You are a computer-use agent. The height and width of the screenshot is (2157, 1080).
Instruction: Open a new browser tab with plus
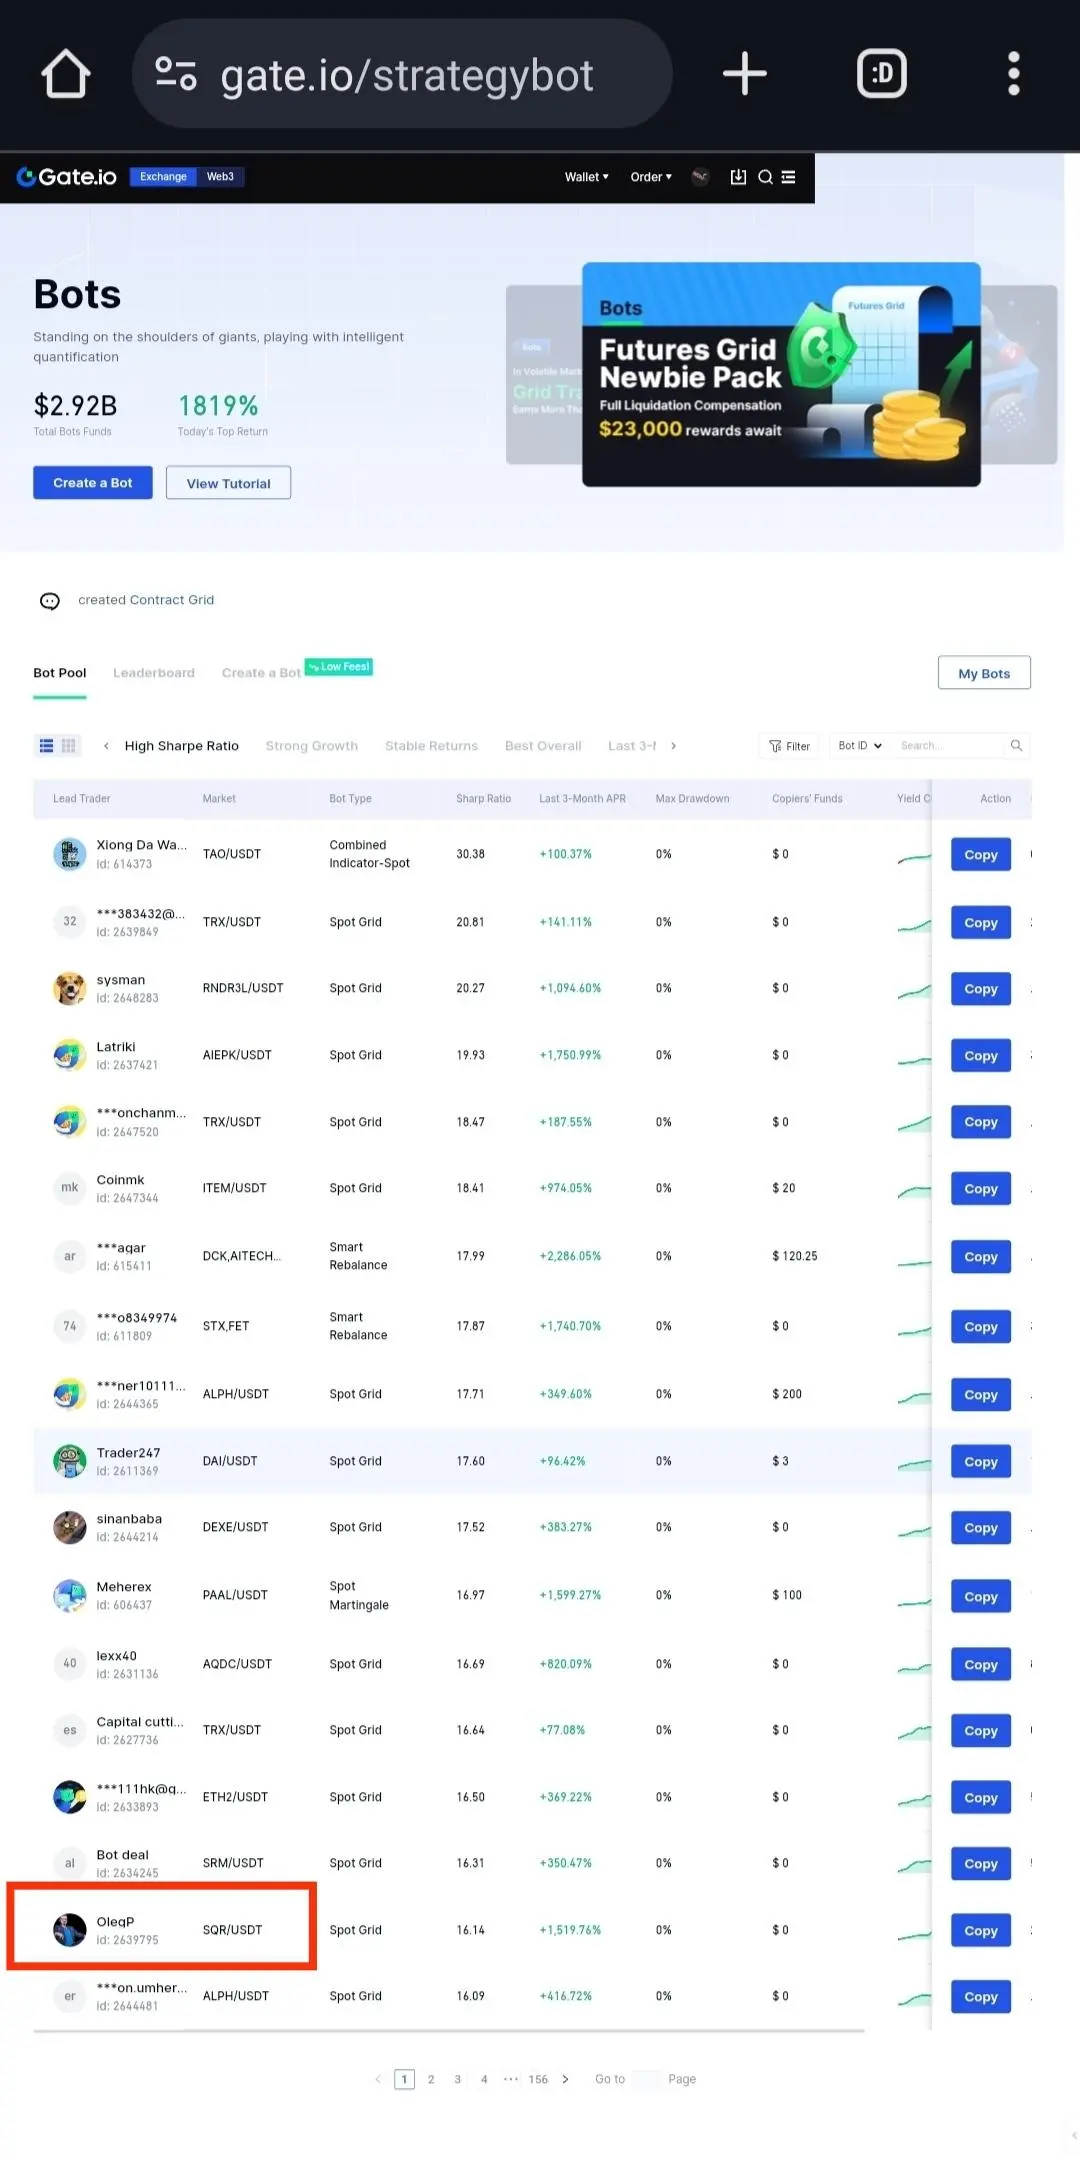pyautogui.click(x=744, y=74)
